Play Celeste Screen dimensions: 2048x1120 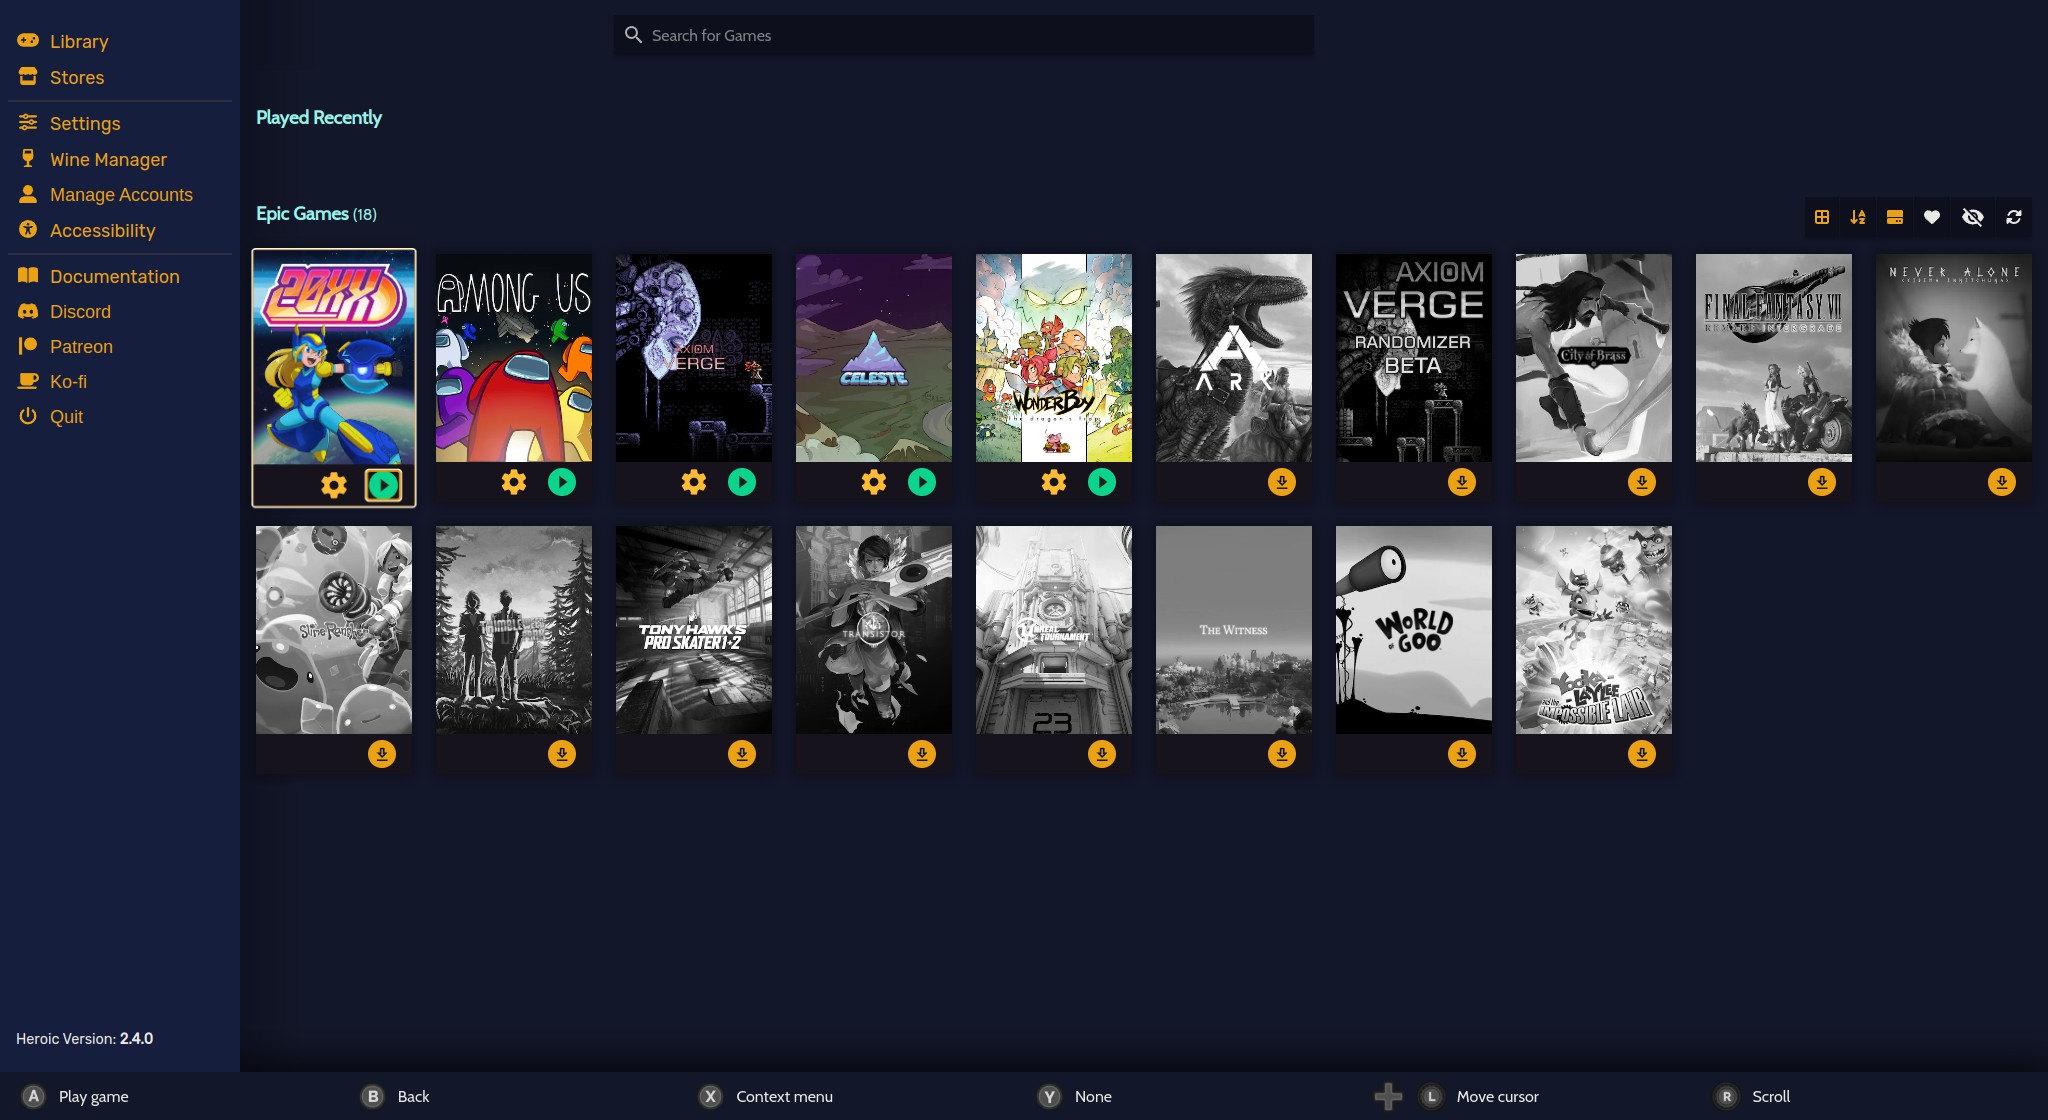coord(922,482)
